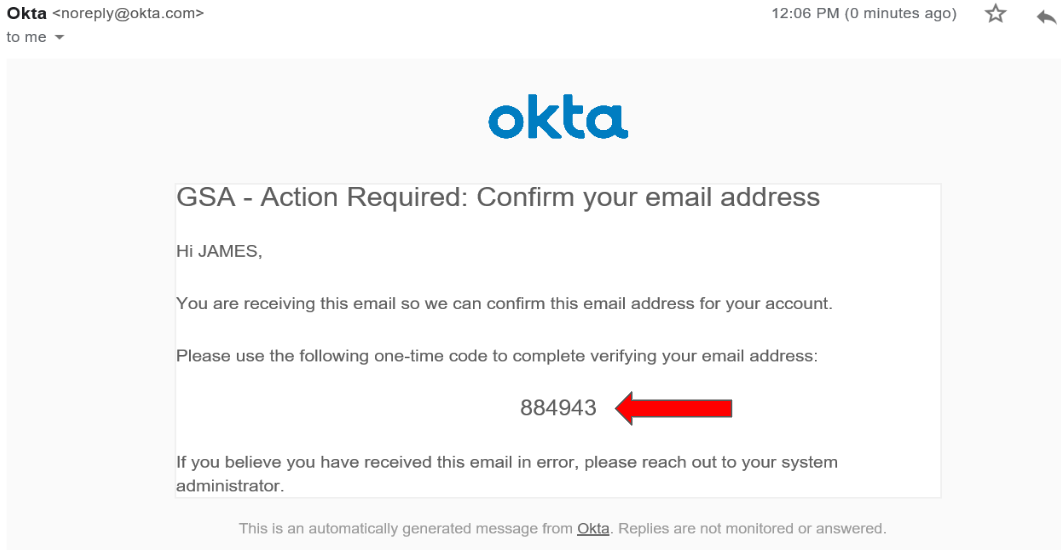Click the reply arrow icon
Viewport: 1061px width, 550px height.
1047,15
